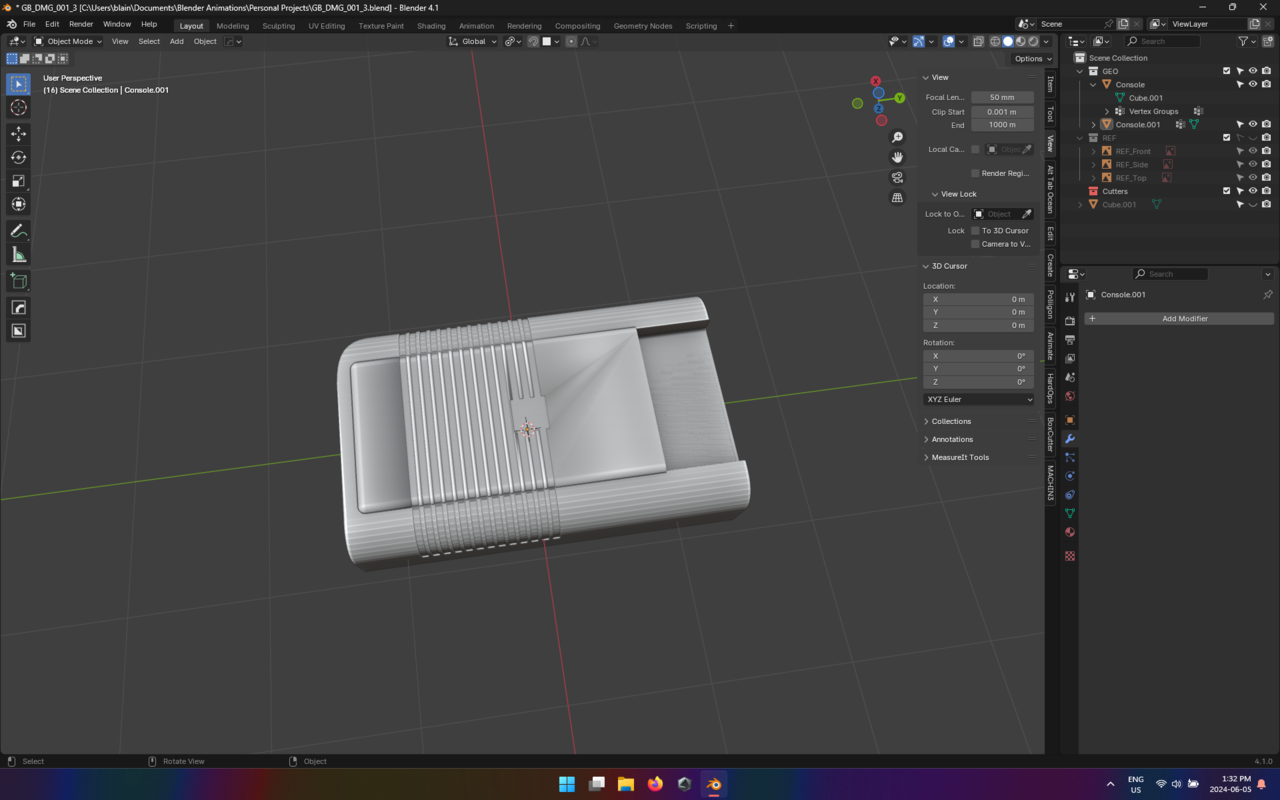Image resolution: width=1280 pixels, height=800 pixels.
Task: Expand the MeasureIt Tools panel
Action: (x=959, y=457)
